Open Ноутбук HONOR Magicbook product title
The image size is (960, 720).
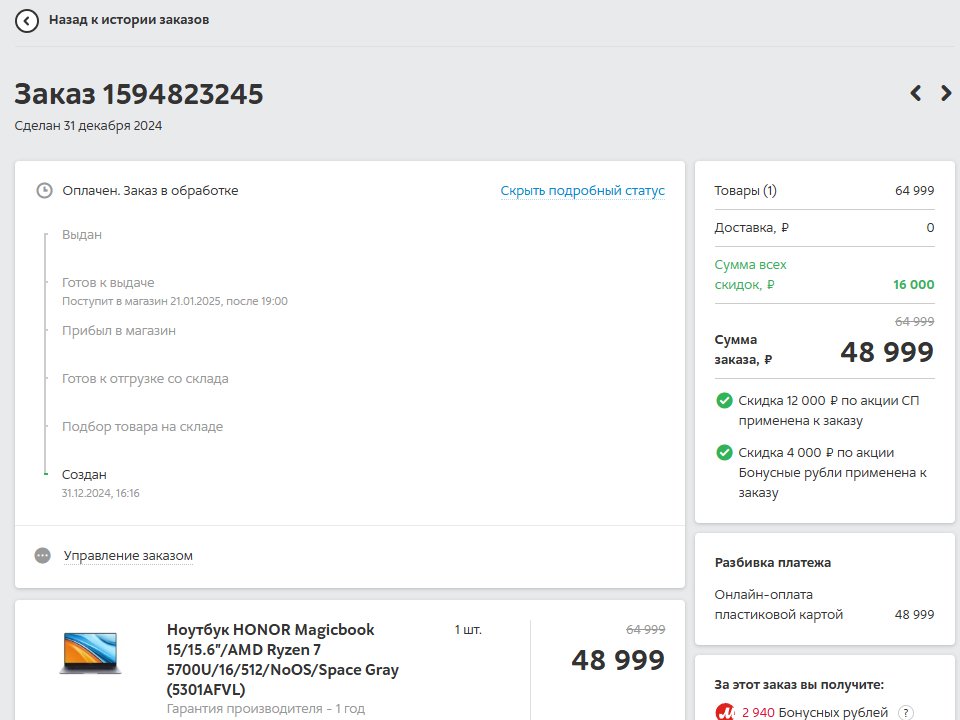[282, 659]
